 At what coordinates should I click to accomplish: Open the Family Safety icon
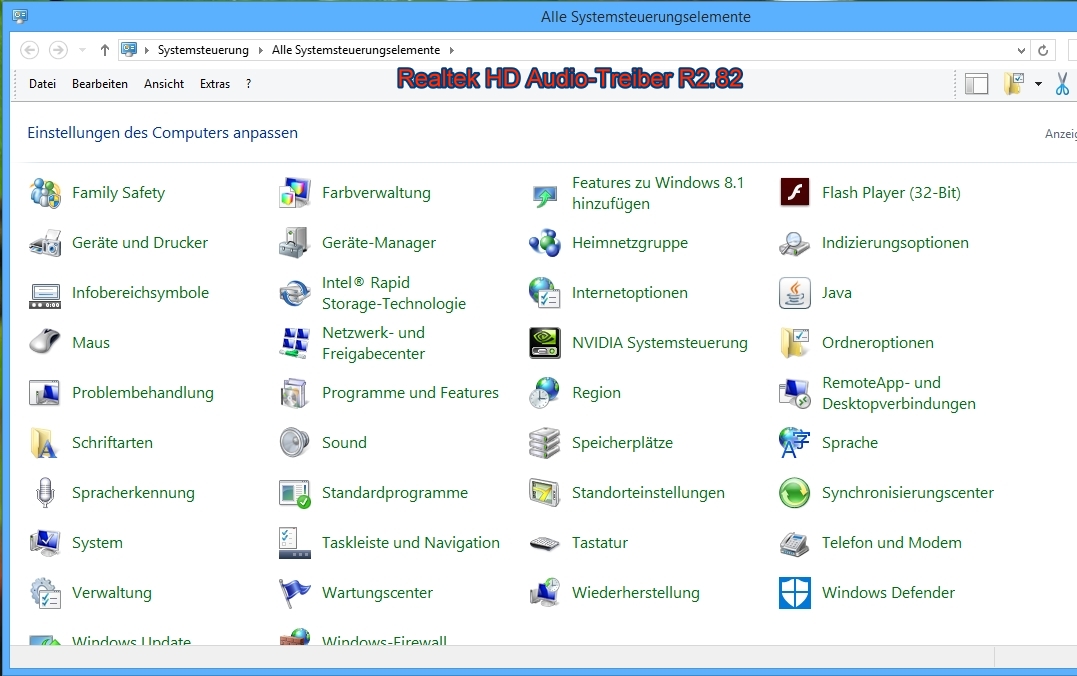tap(45, 193)
